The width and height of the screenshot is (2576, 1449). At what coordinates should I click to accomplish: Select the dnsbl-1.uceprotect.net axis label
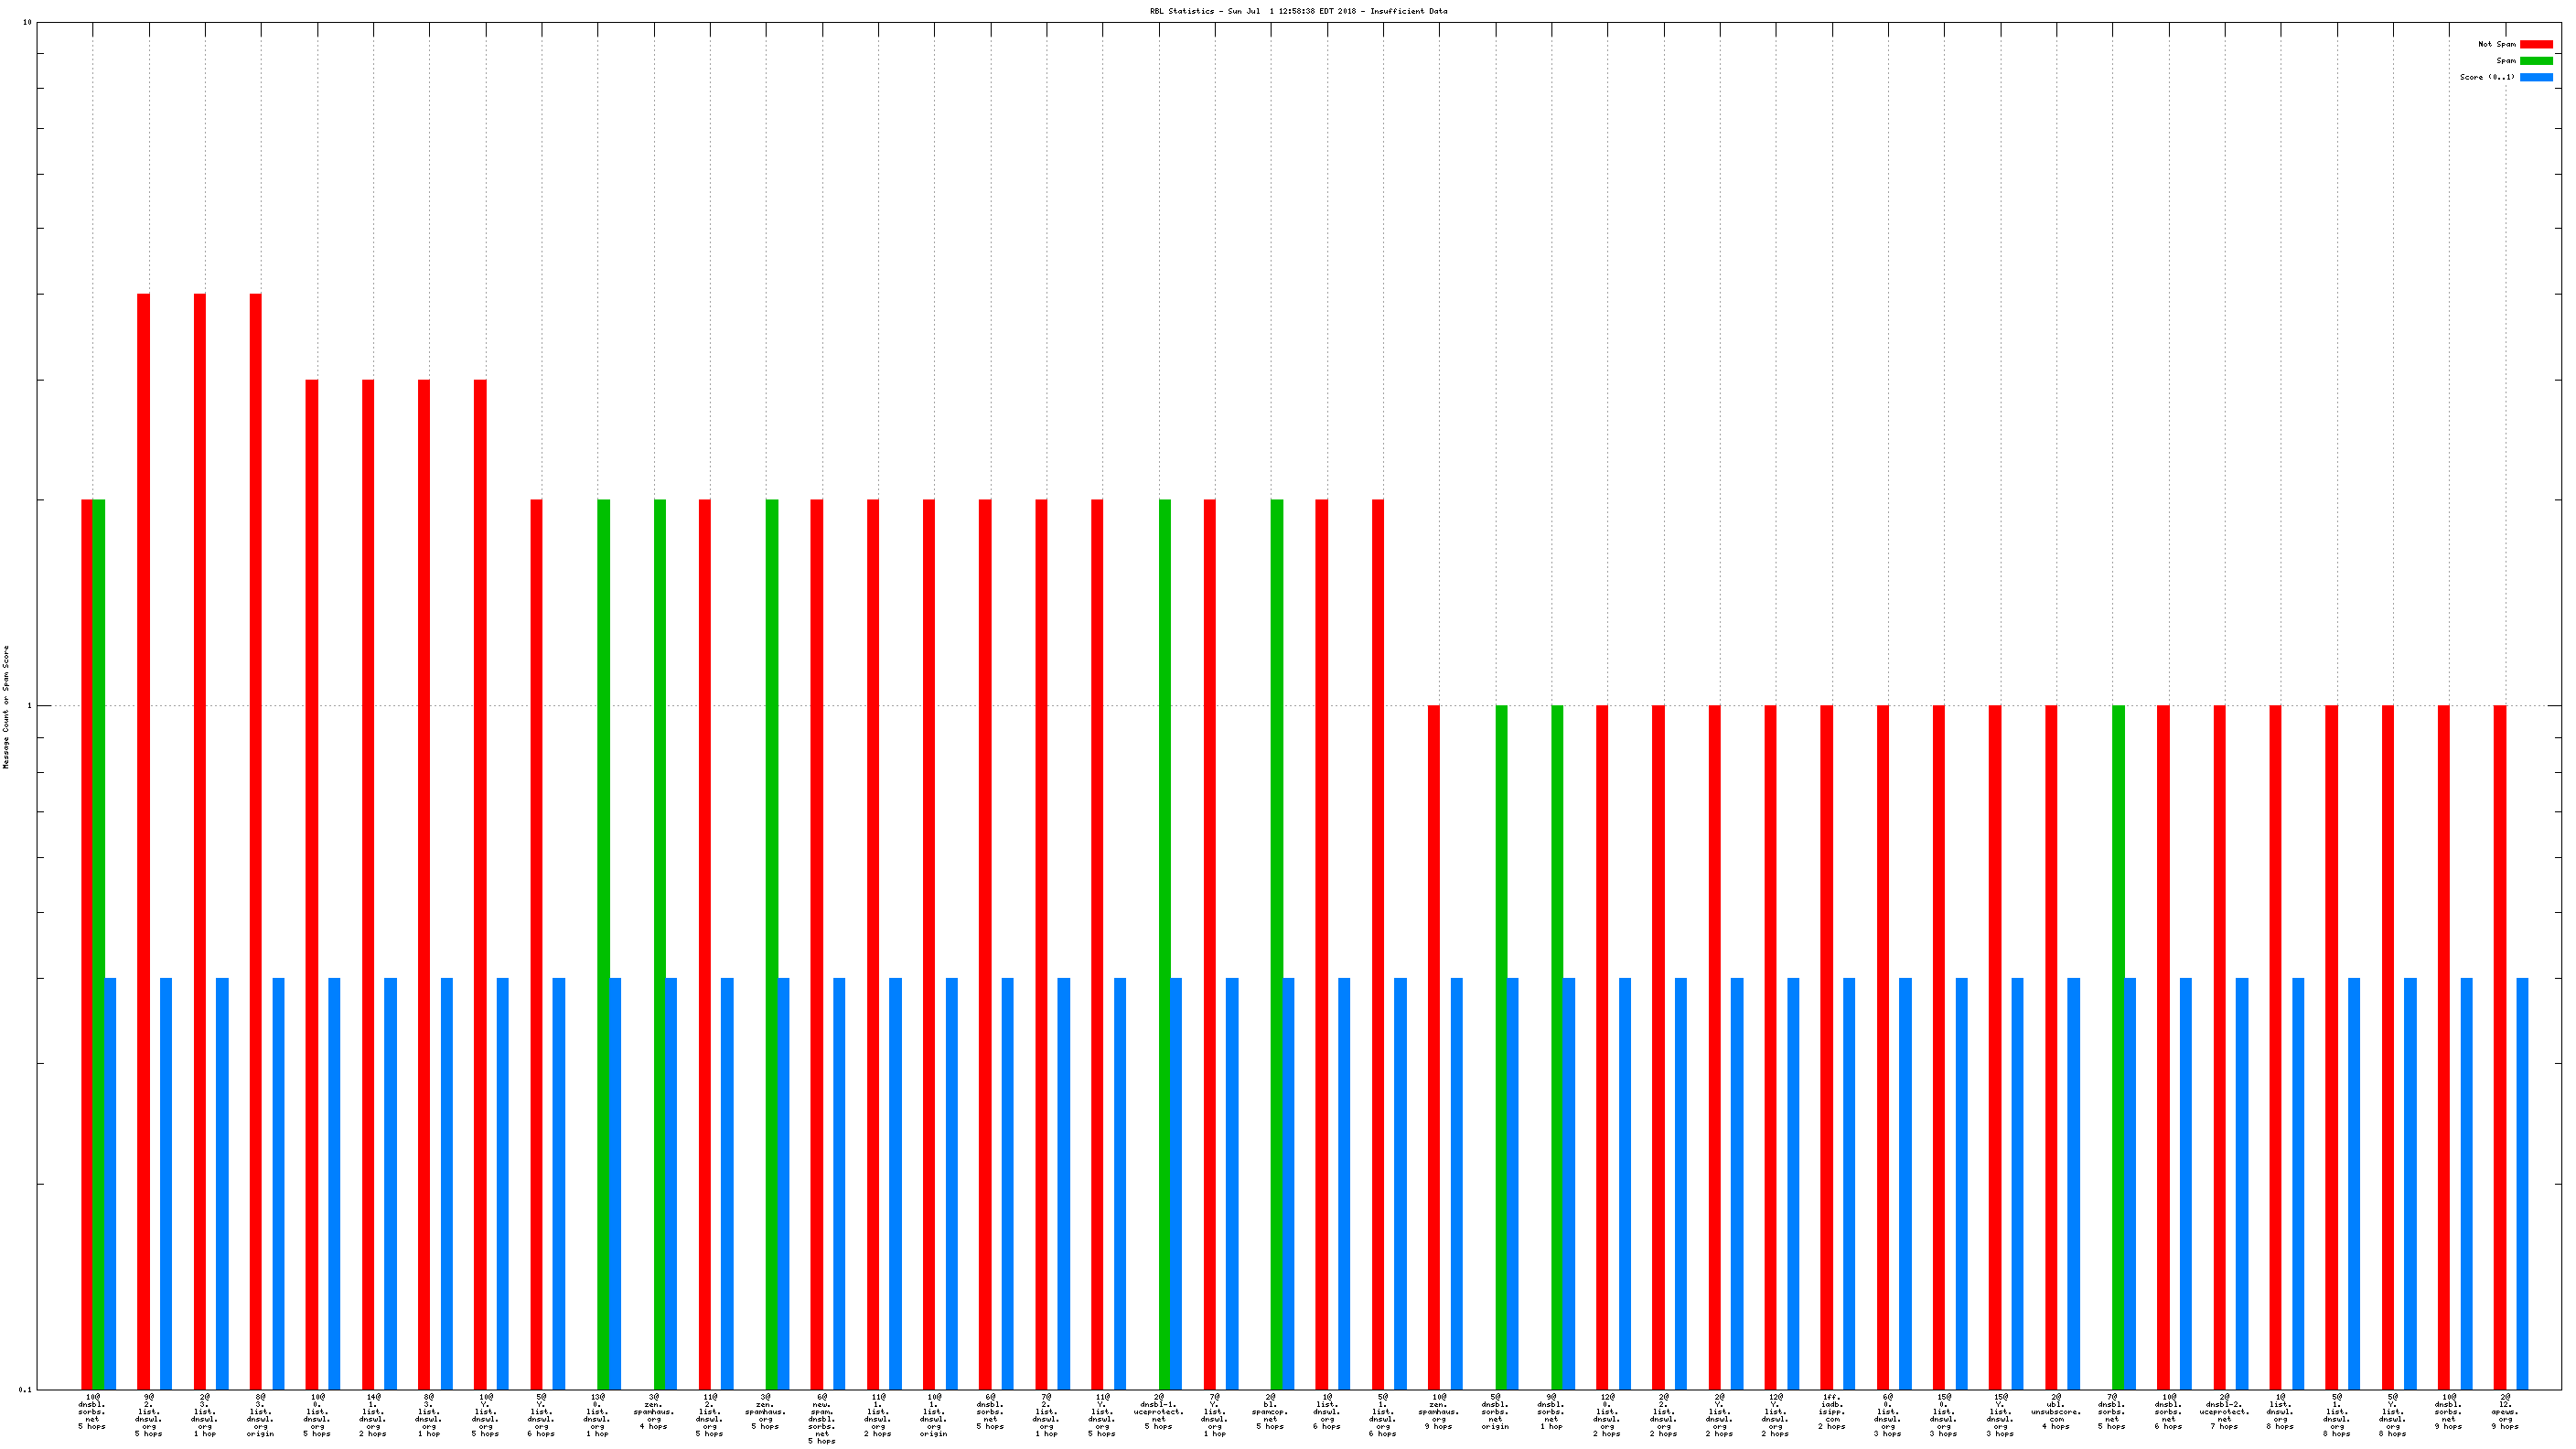click(1158, 1411)
